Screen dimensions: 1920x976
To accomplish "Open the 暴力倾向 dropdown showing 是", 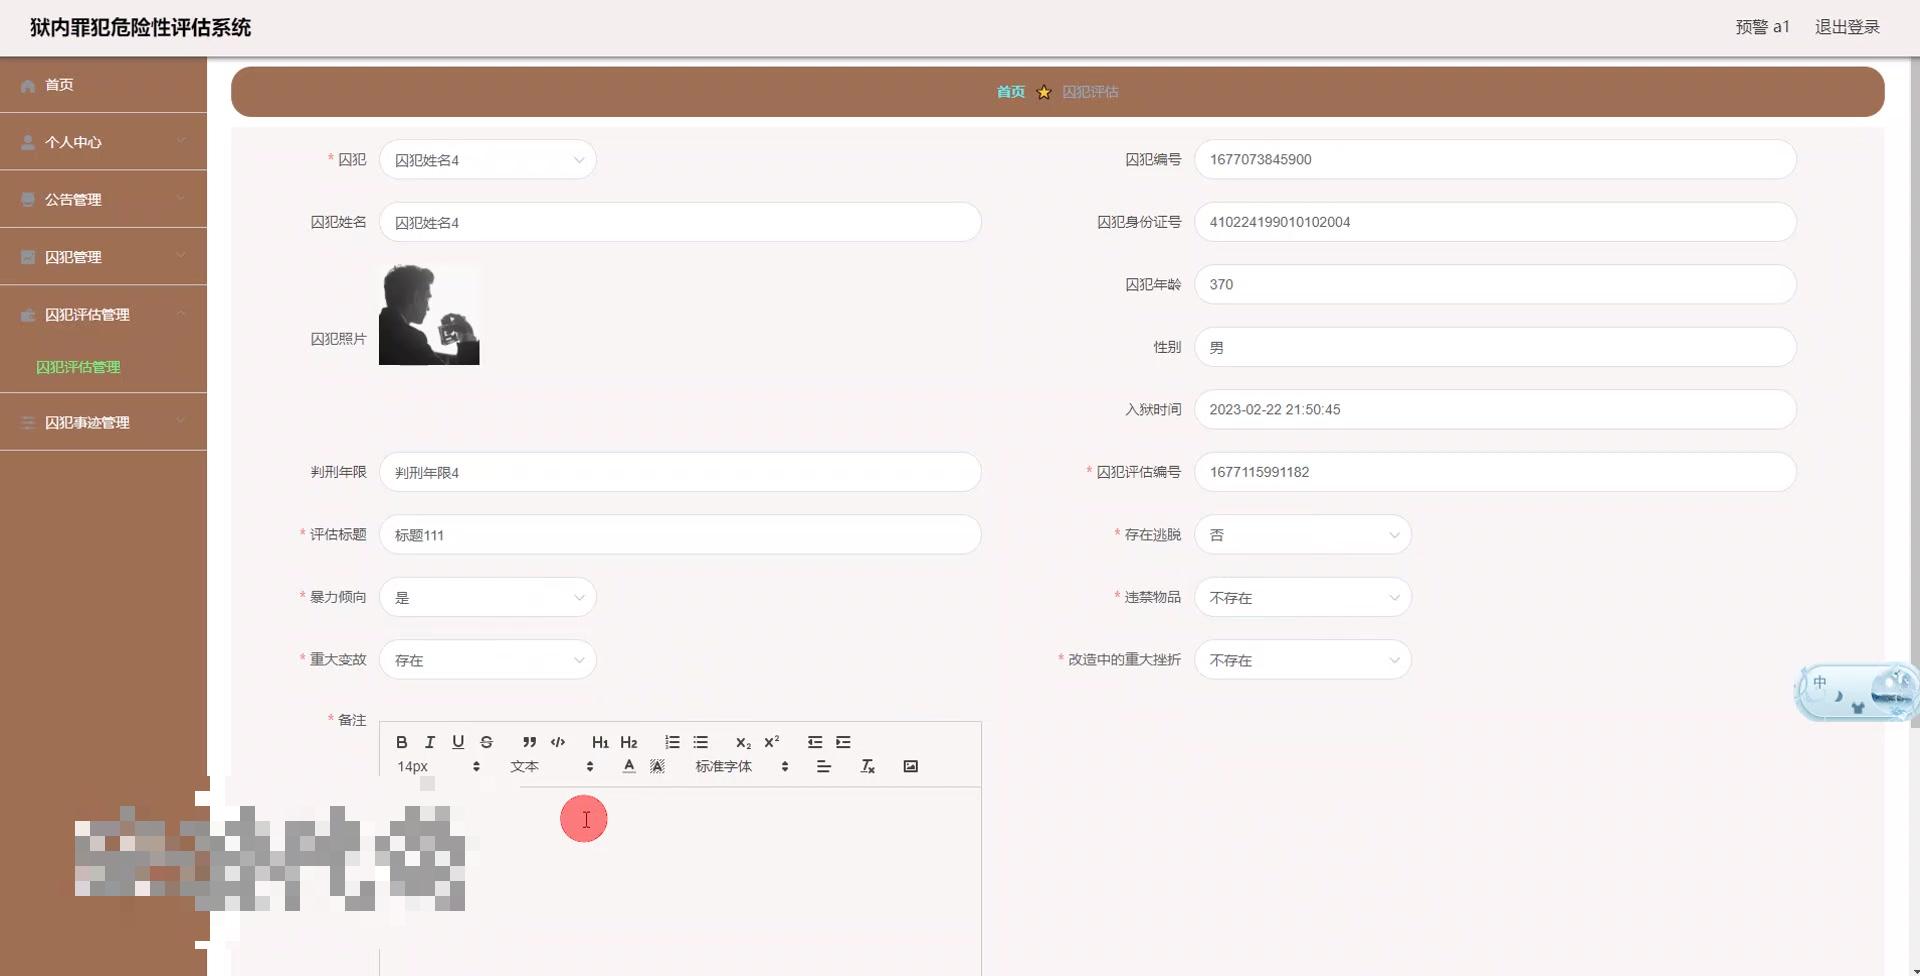I will (x=488, y=597).
